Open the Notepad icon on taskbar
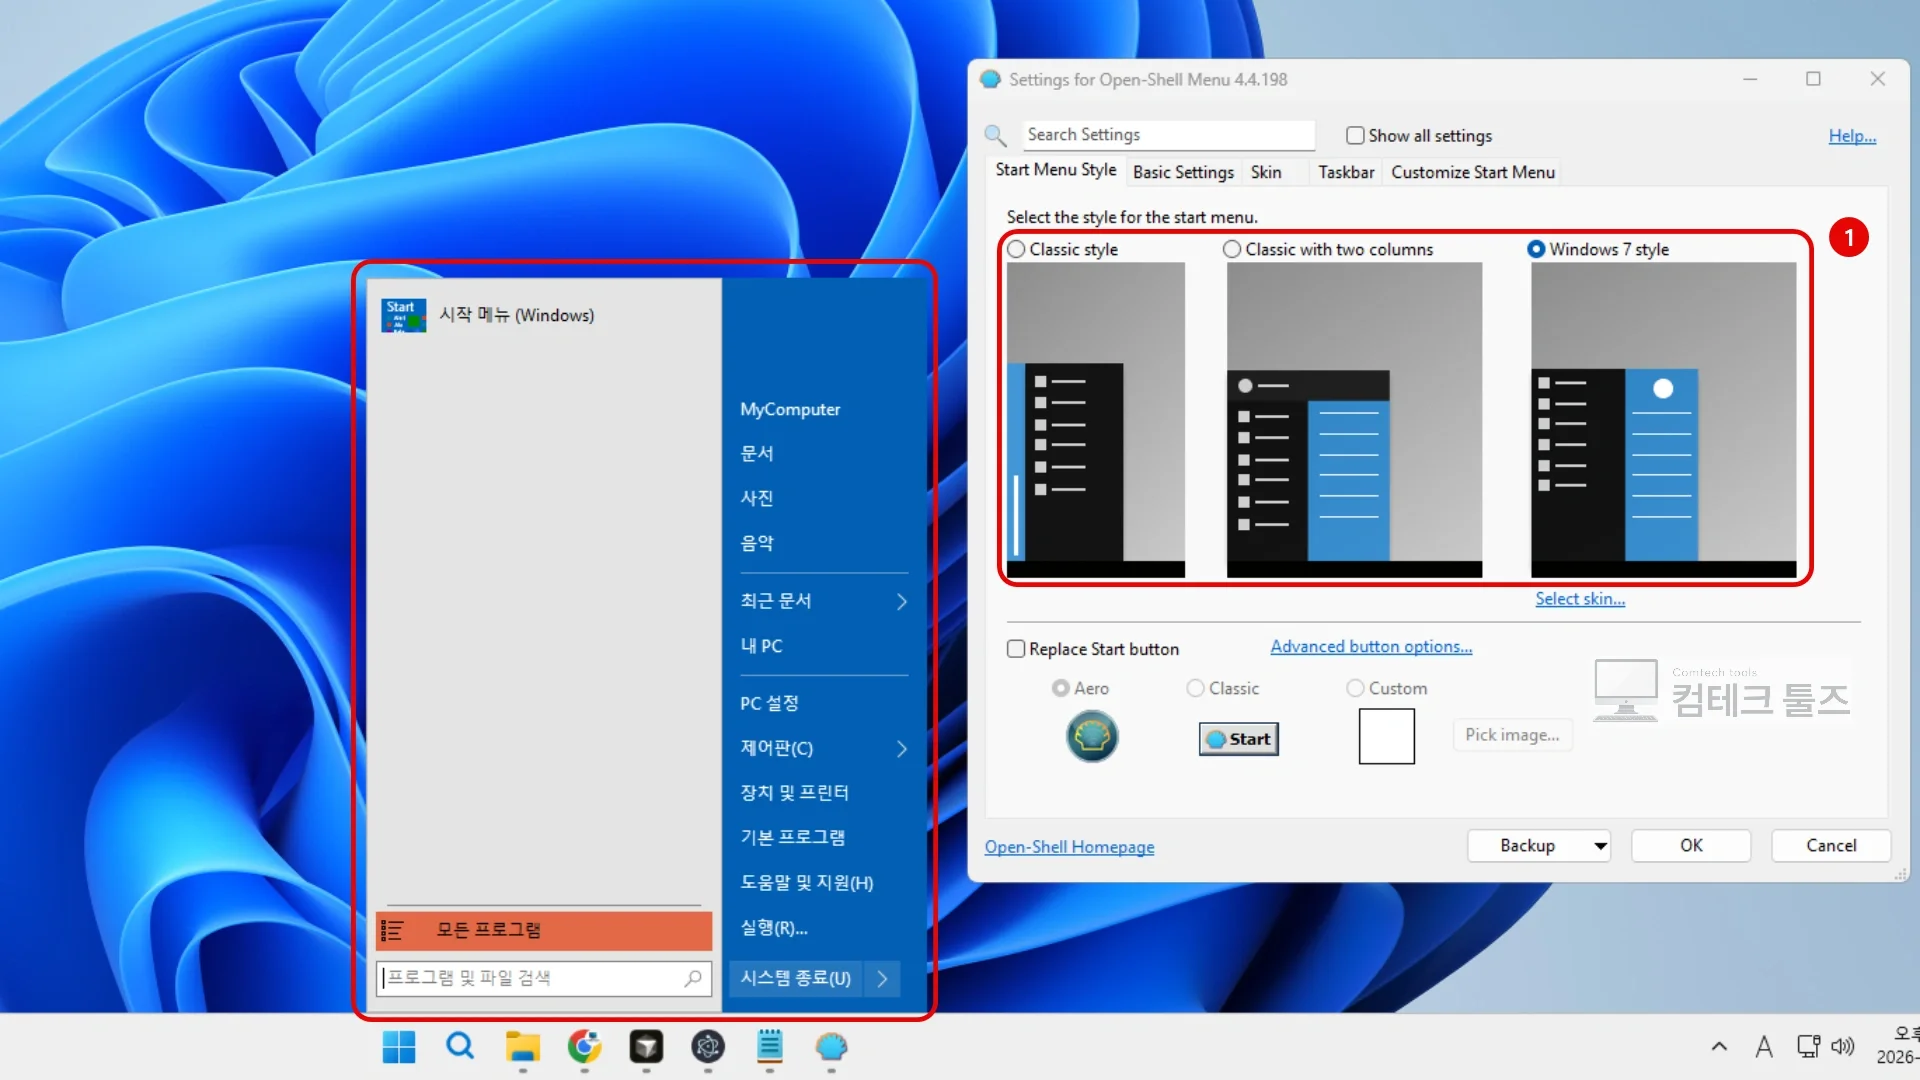Image resolution: width=1920 pixels, height=1080 pixels. click(x=770, y=1046)
